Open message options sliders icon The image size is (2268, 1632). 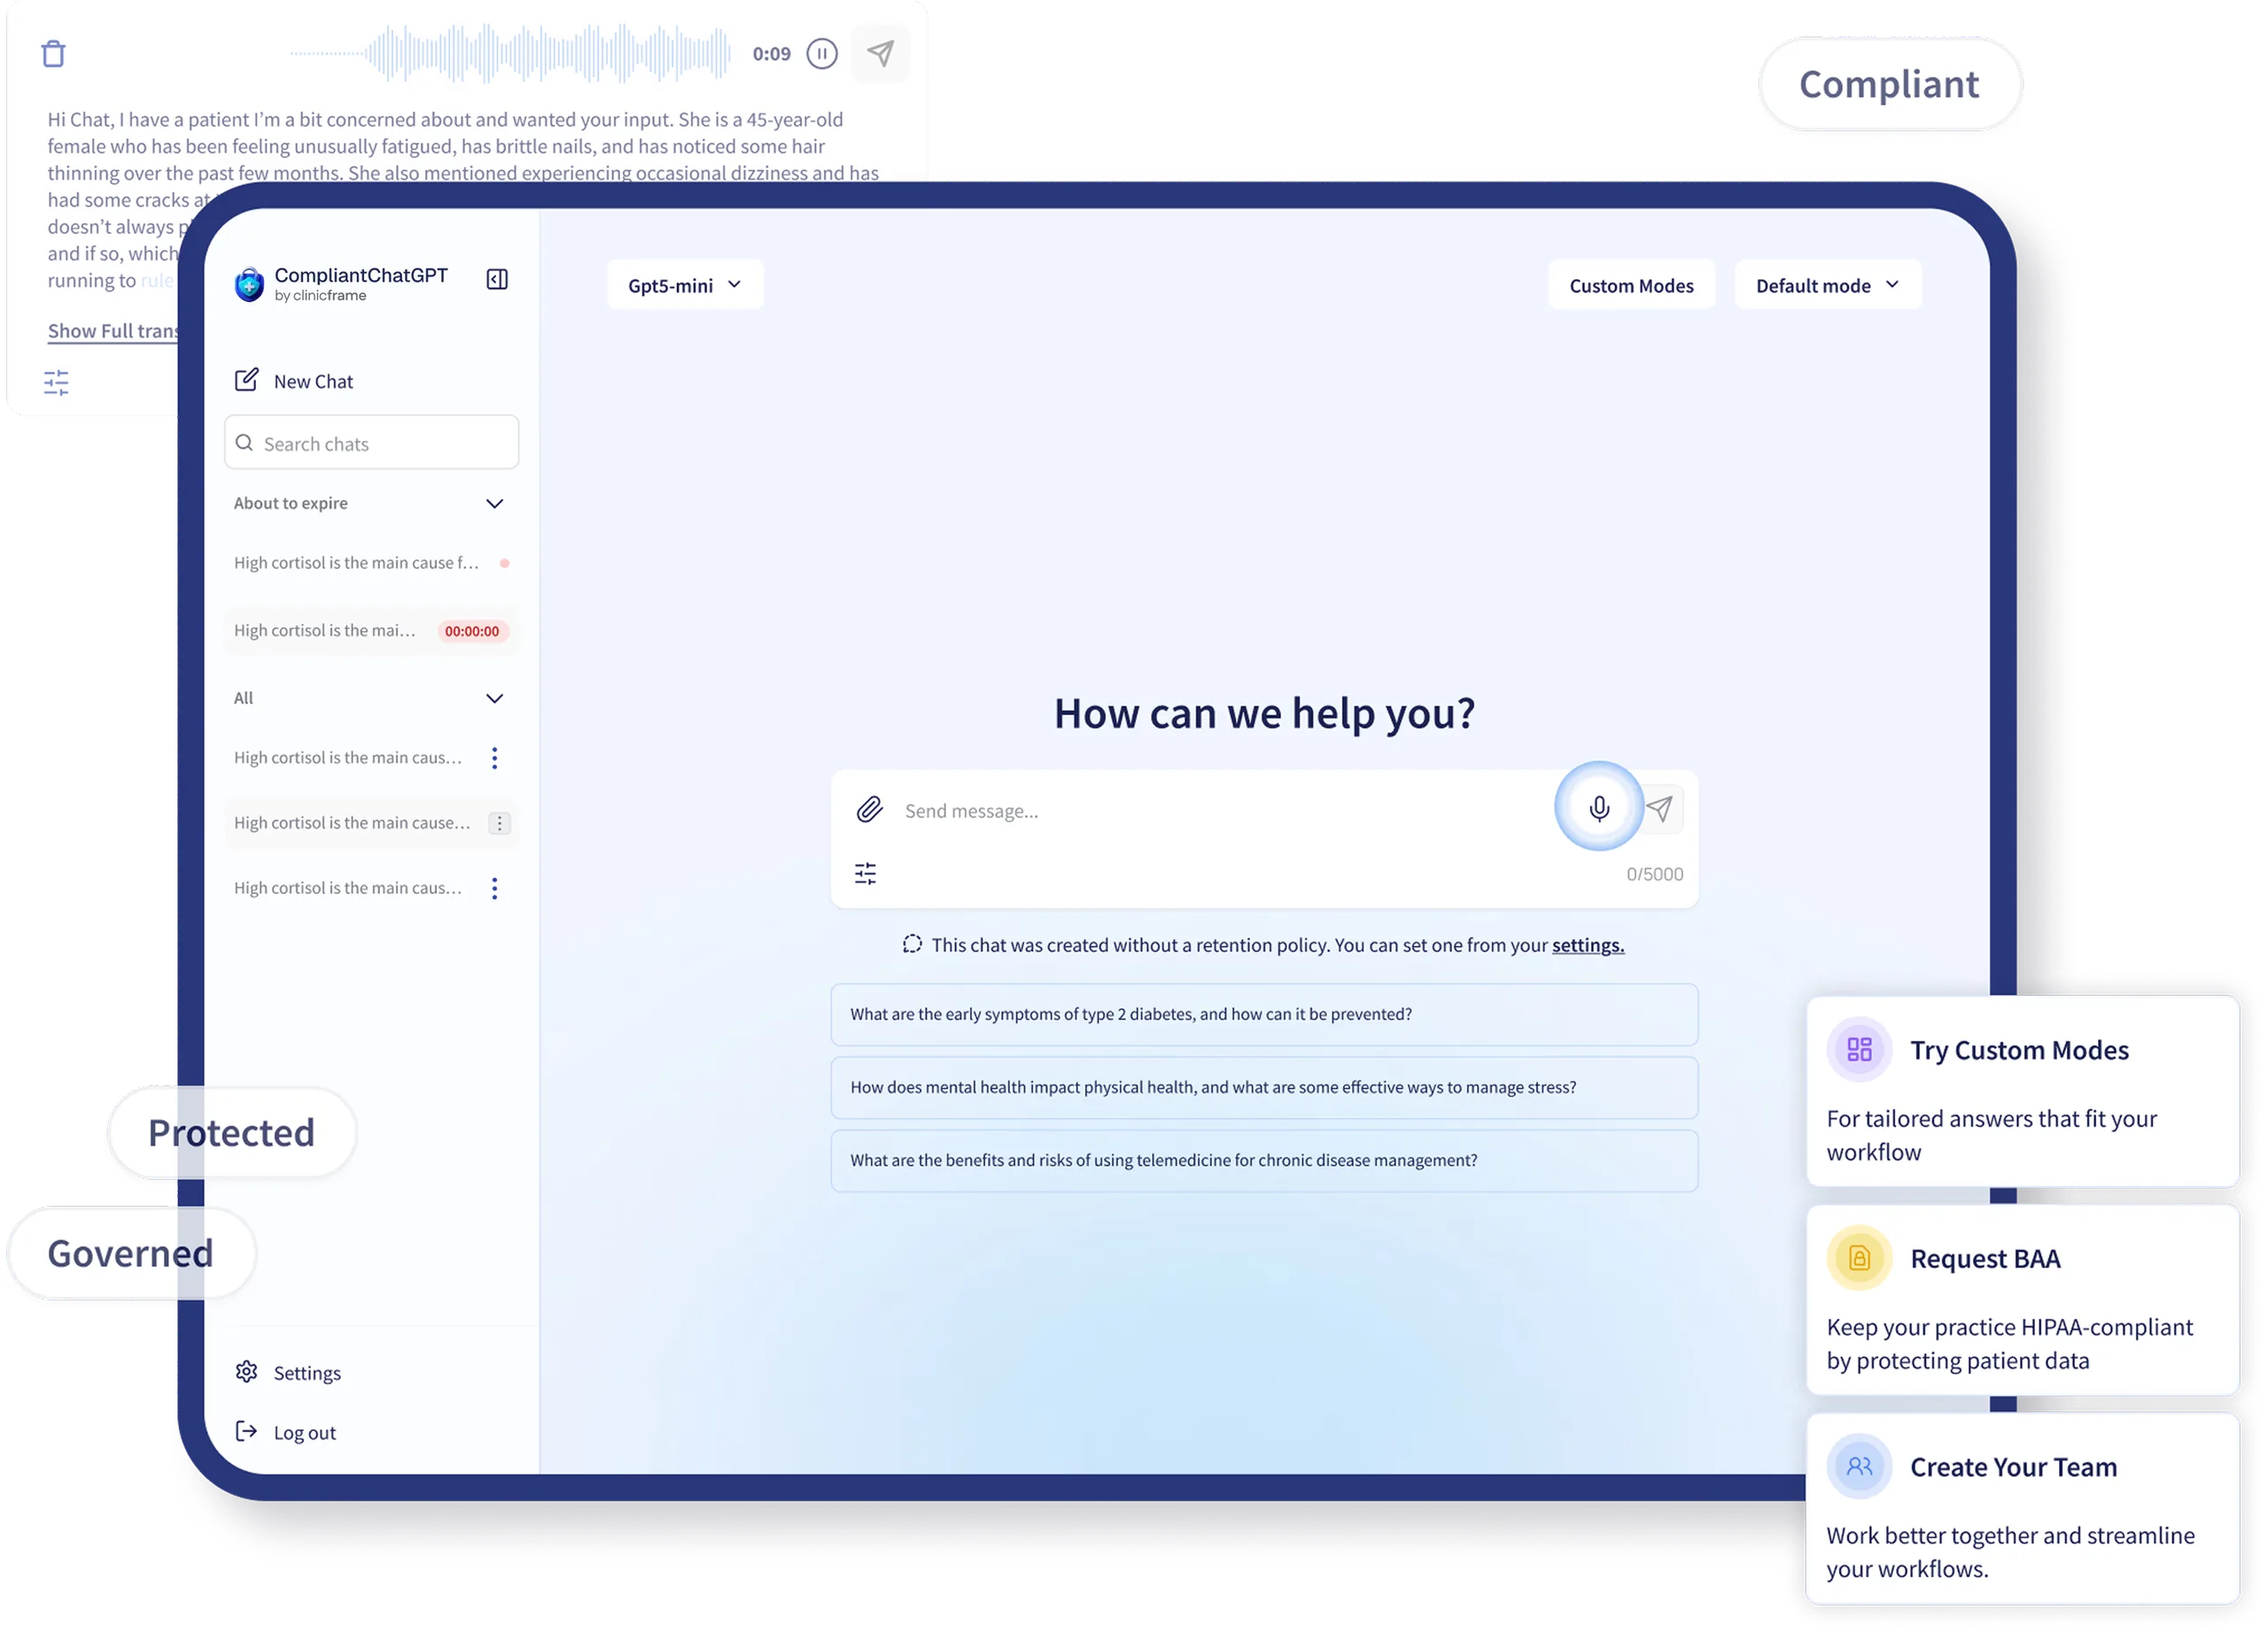[x=865, y=873]
